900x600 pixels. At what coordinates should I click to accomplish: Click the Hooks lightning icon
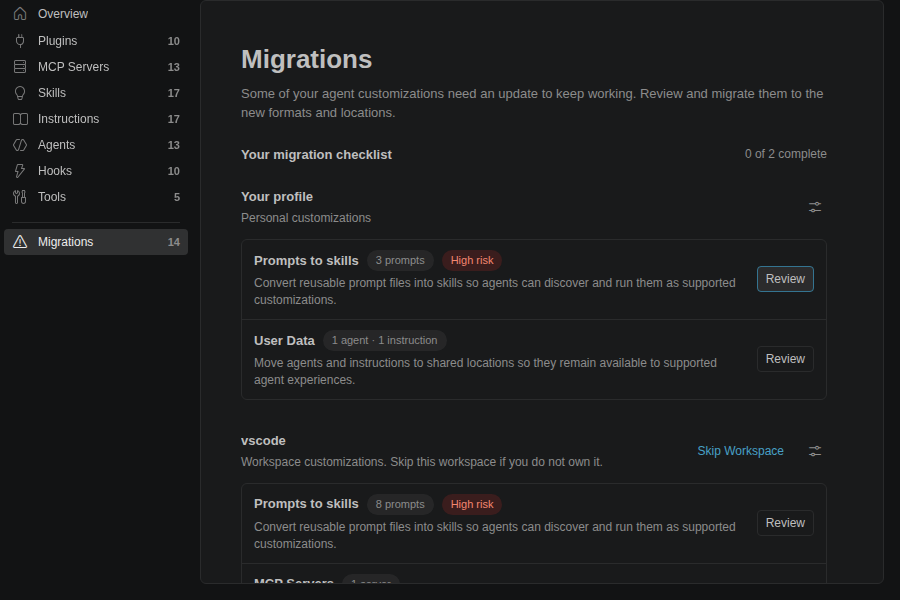[x=20, y=171]
